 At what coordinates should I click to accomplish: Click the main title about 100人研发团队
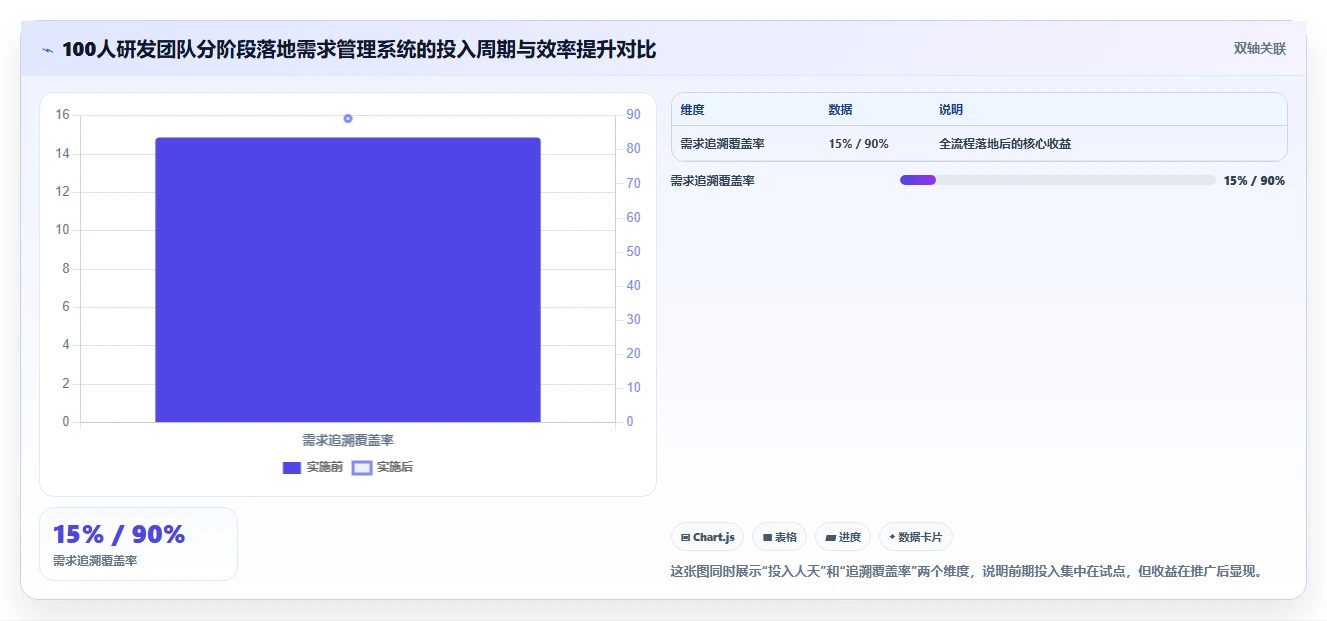tap(359, 49)
